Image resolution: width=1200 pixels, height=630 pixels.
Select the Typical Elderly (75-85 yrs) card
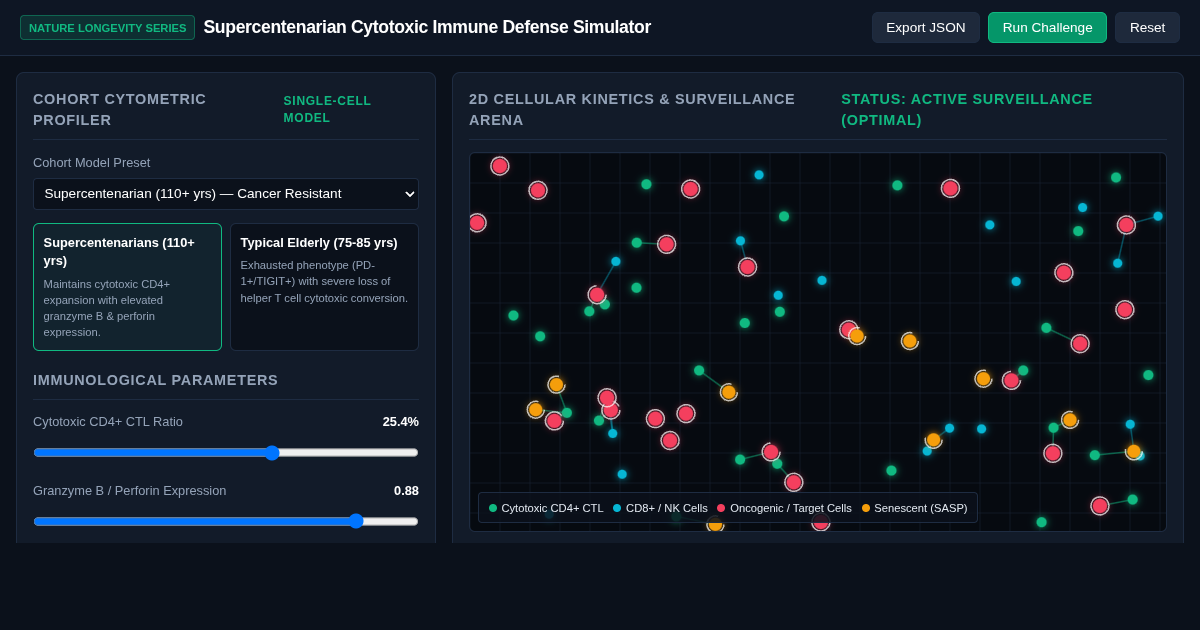coord(324,287)
